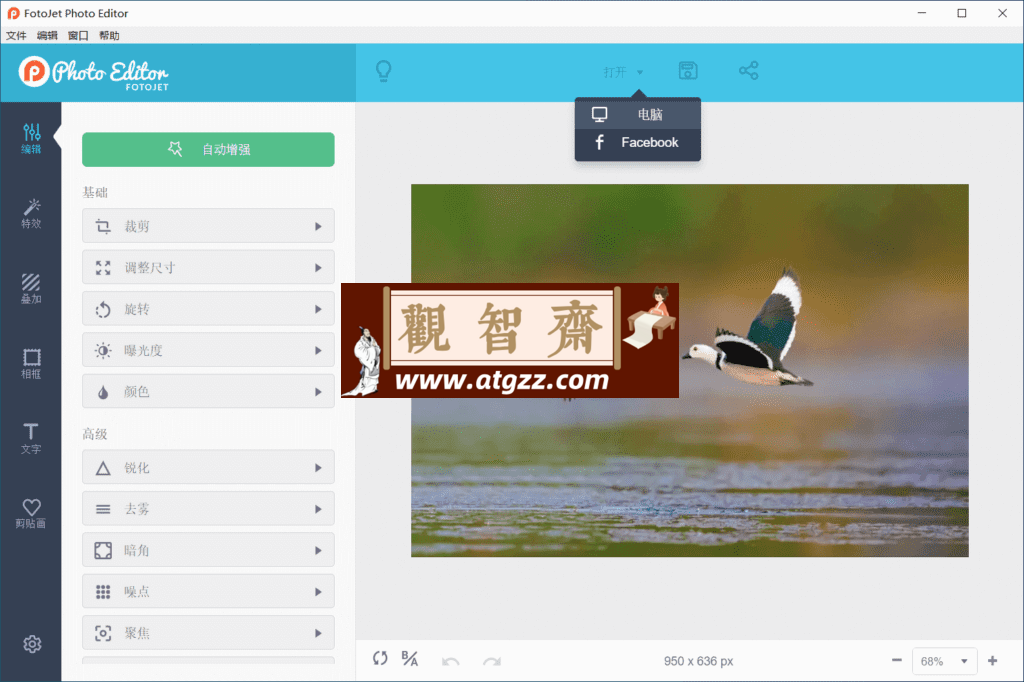Expand the 调整尺寸 resize panel

[208, 267]
